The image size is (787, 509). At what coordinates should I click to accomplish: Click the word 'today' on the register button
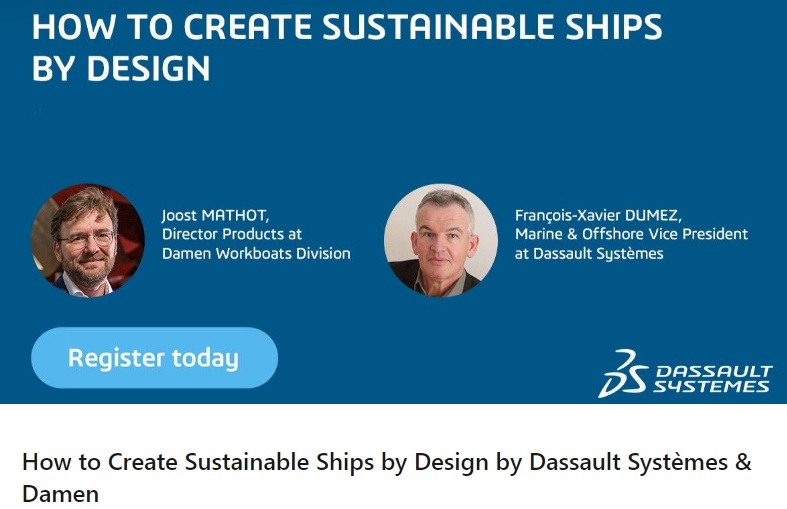[205, 357]
